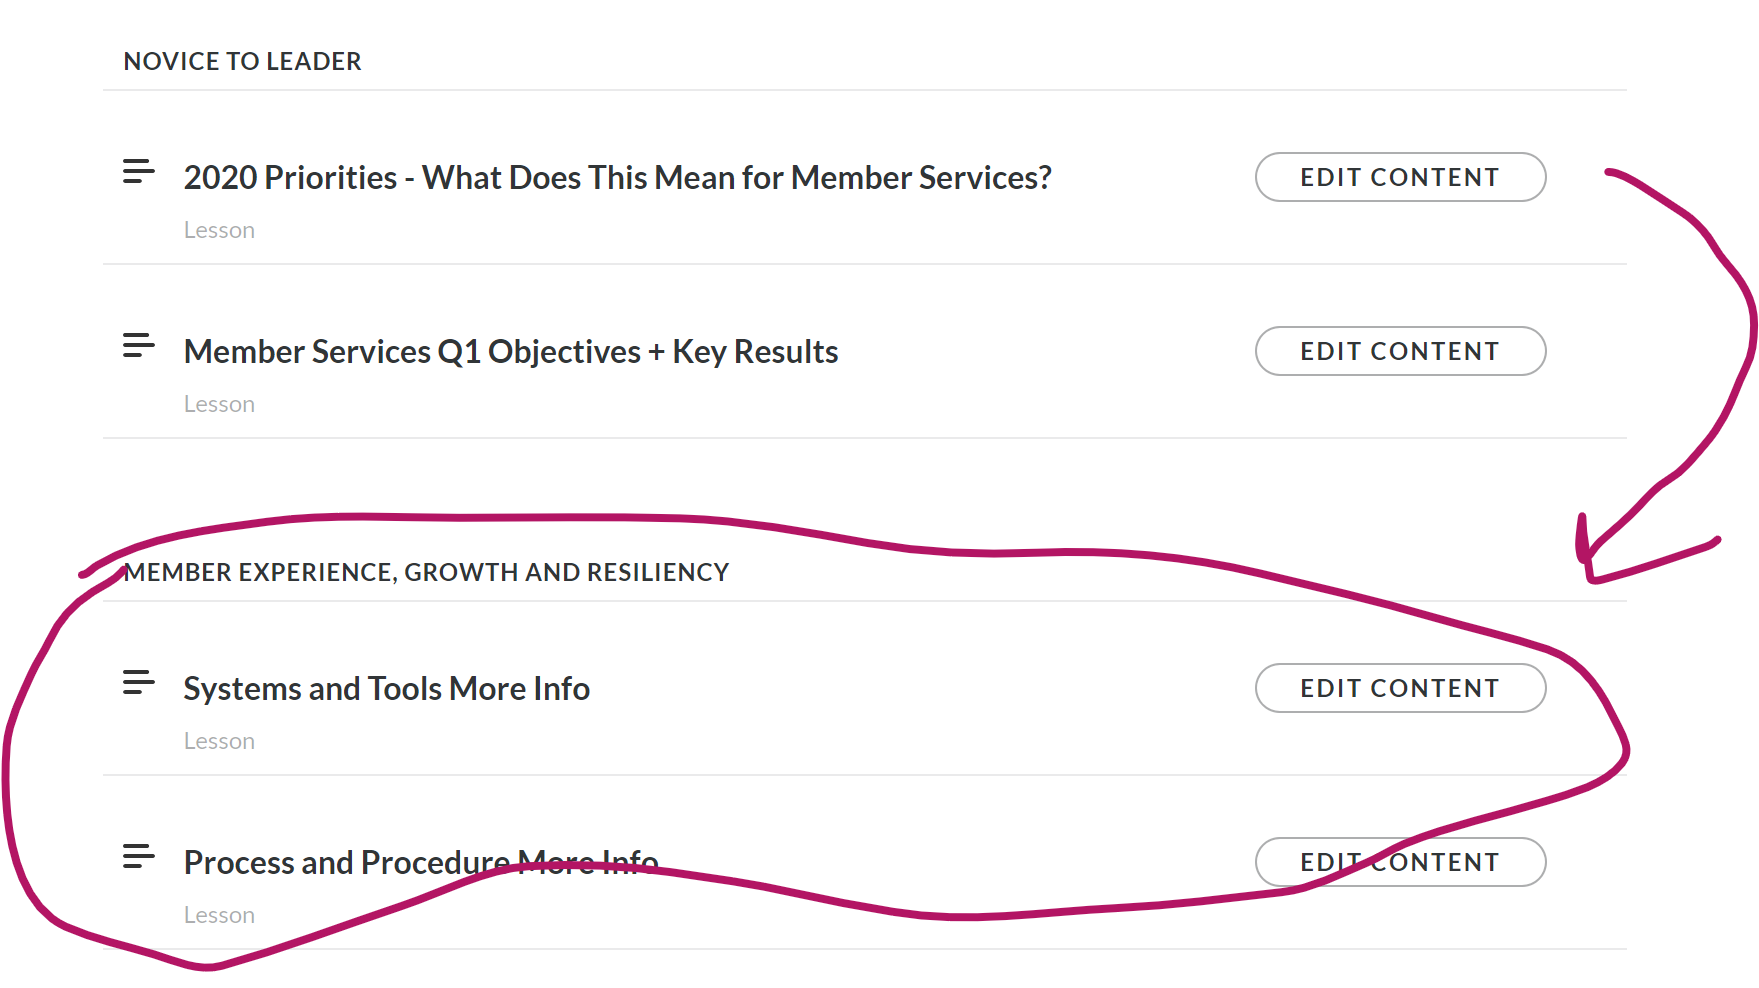
Task: Click drag handle beside Systems and Tools lesson
Action: pos(138,683)
